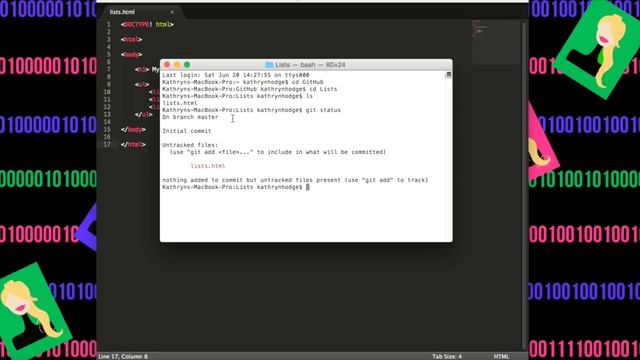The image size is (640, 360).
Task: Click the editor minimap preview
Action: pos(496,42)
